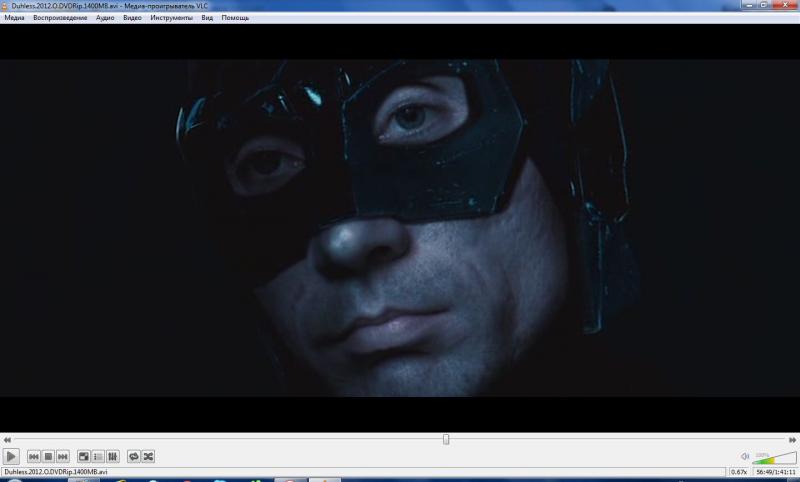Toggle shuffle random playback
800x482 pixels.
coord(148,457)
